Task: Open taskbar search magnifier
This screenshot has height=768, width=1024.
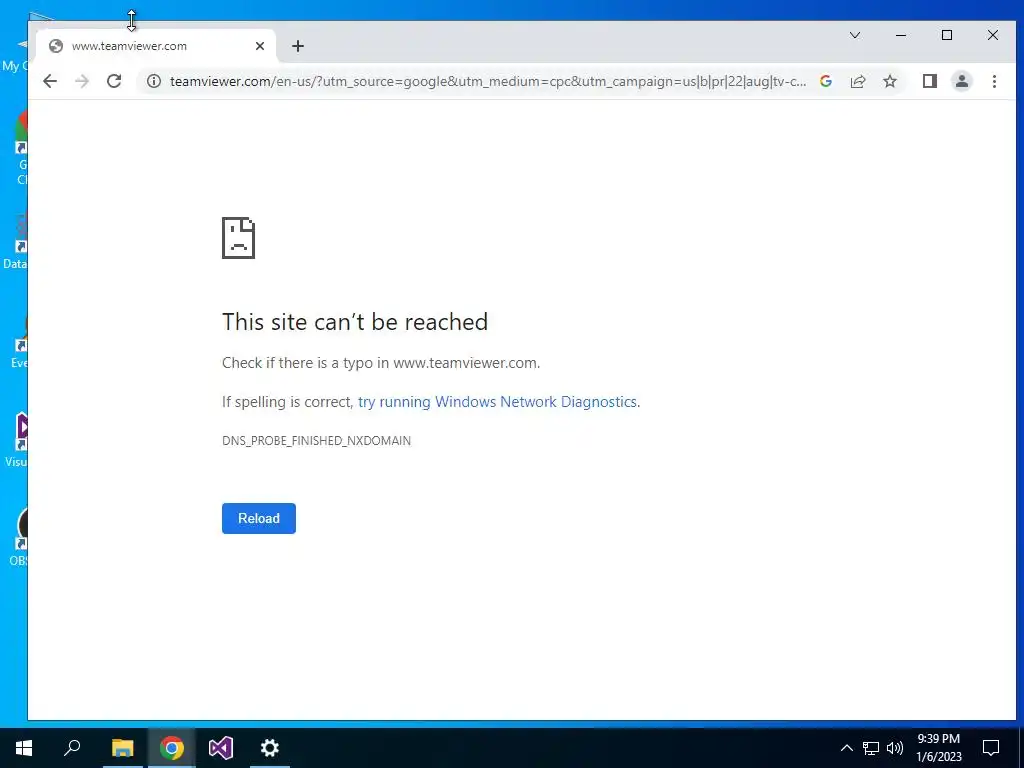Action: pyautogui.click(x=72, y=748)
